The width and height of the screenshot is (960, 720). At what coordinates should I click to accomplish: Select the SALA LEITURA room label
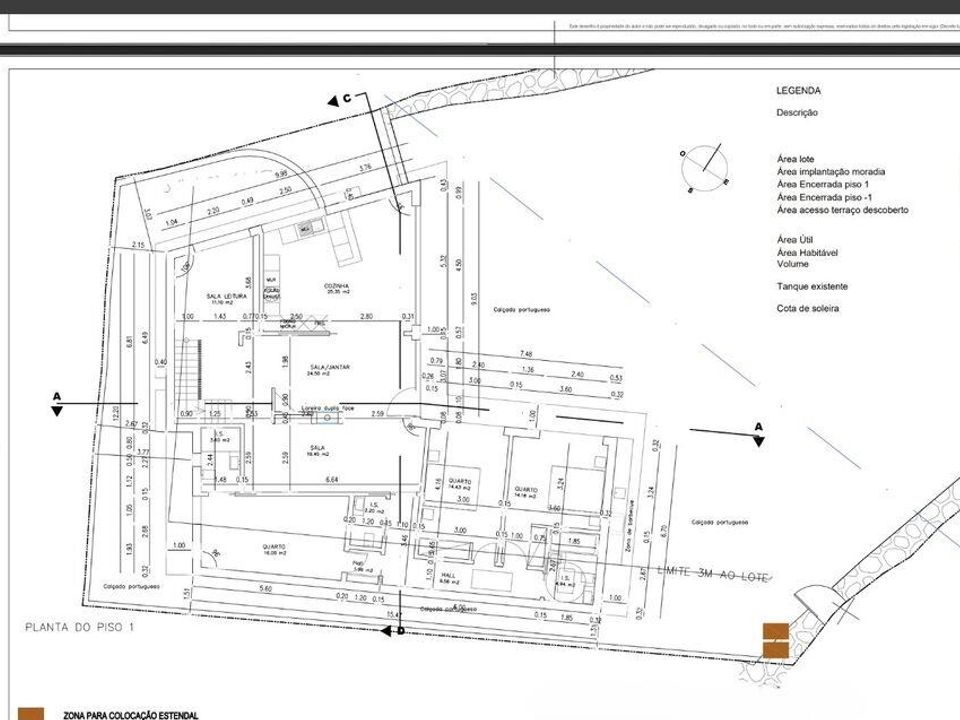[226, 299]
